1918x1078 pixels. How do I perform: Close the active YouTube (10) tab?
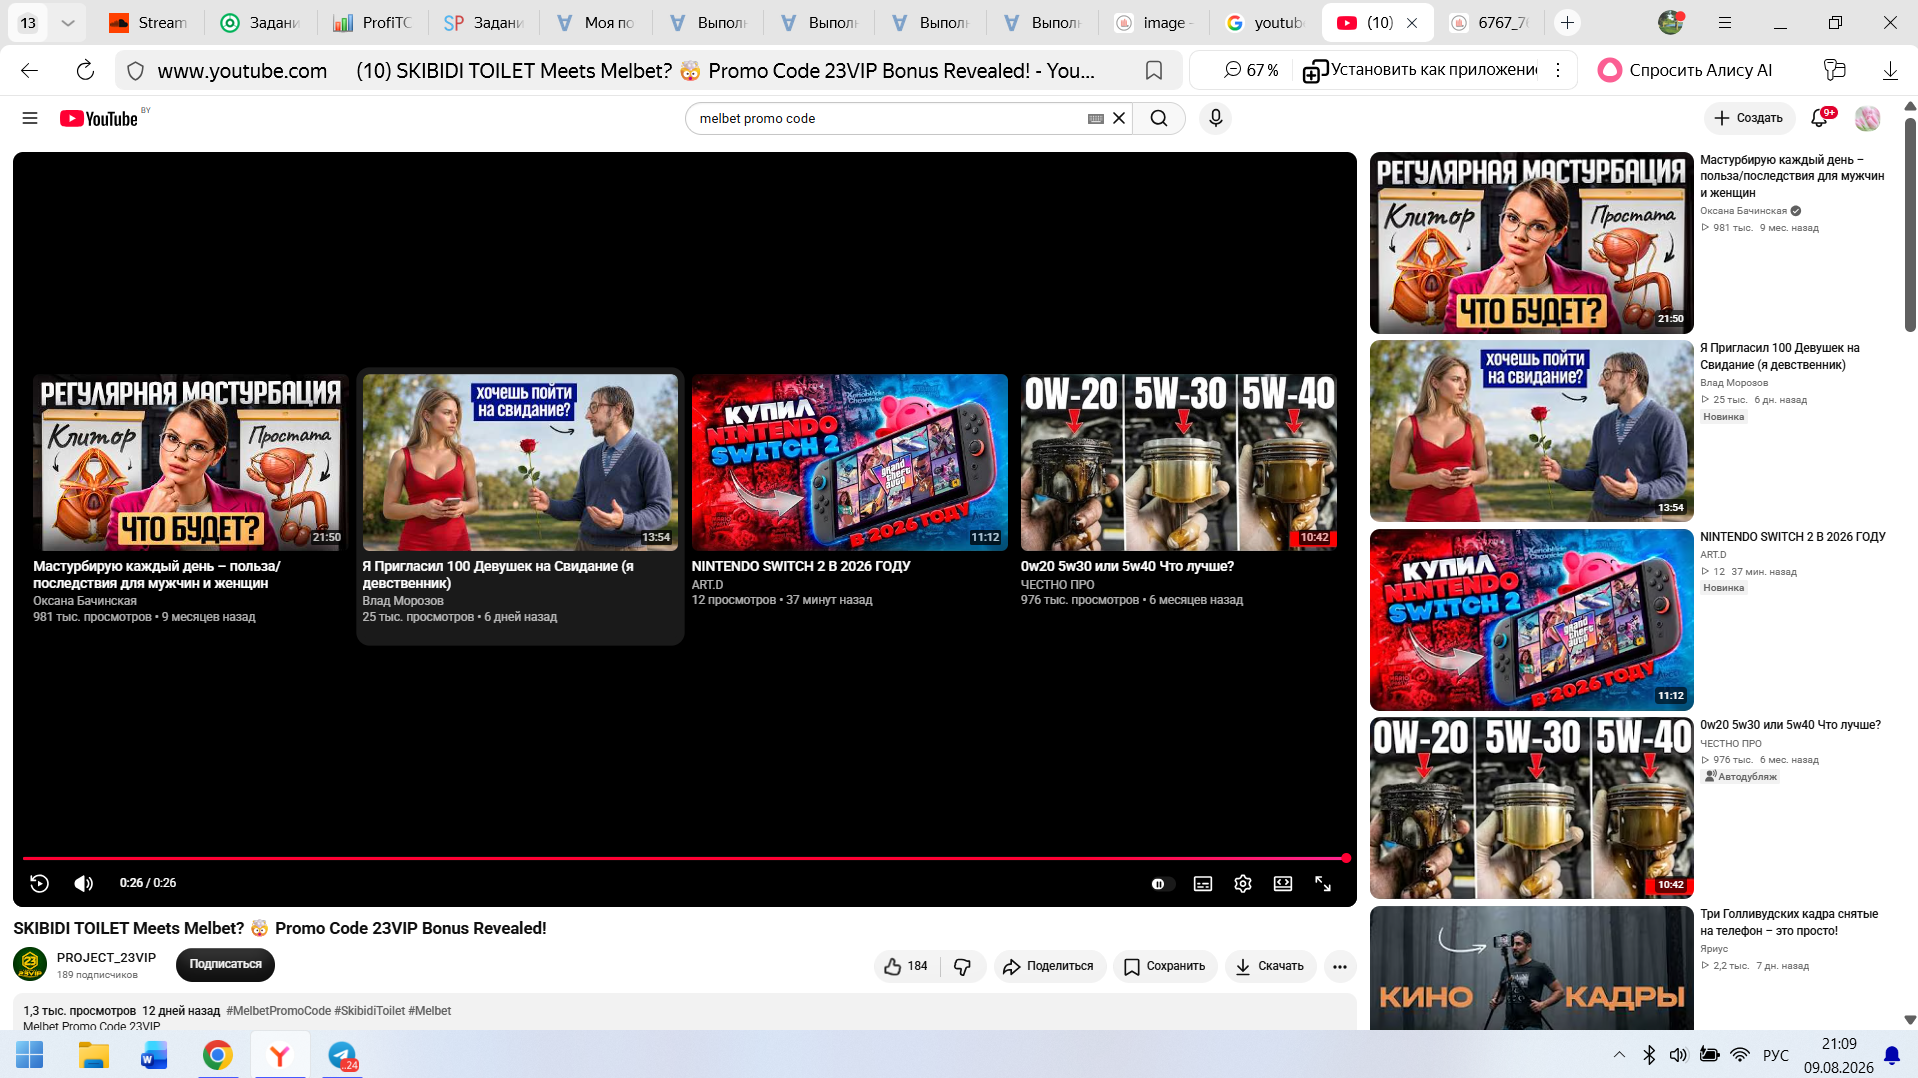click(x=1412, y=23)
